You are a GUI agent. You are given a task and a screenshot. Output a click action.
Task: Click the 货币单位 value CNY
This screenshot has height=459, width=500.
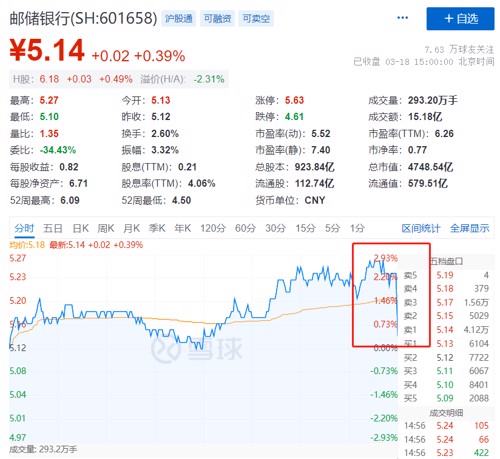tap(315, 201)
